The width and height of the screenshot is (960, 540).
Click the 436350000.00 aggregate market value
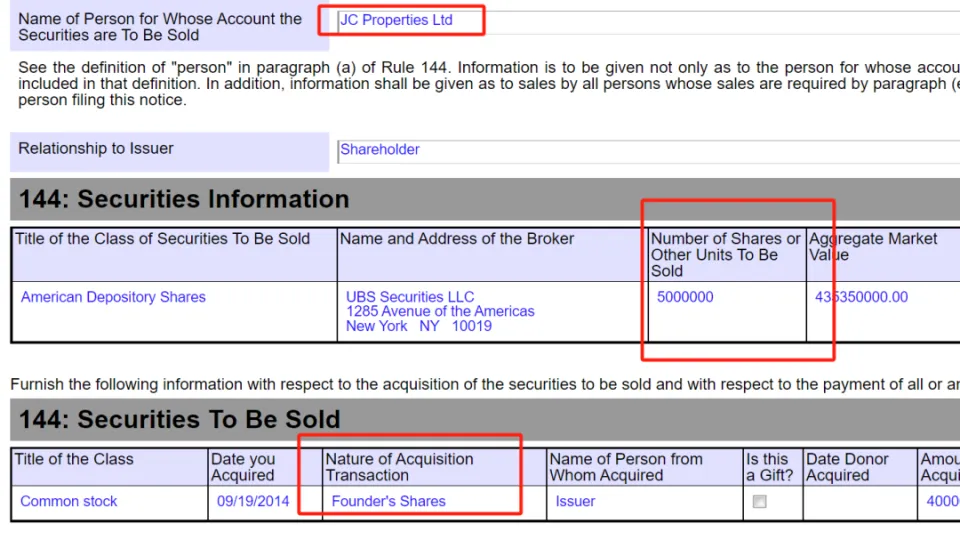862,297
